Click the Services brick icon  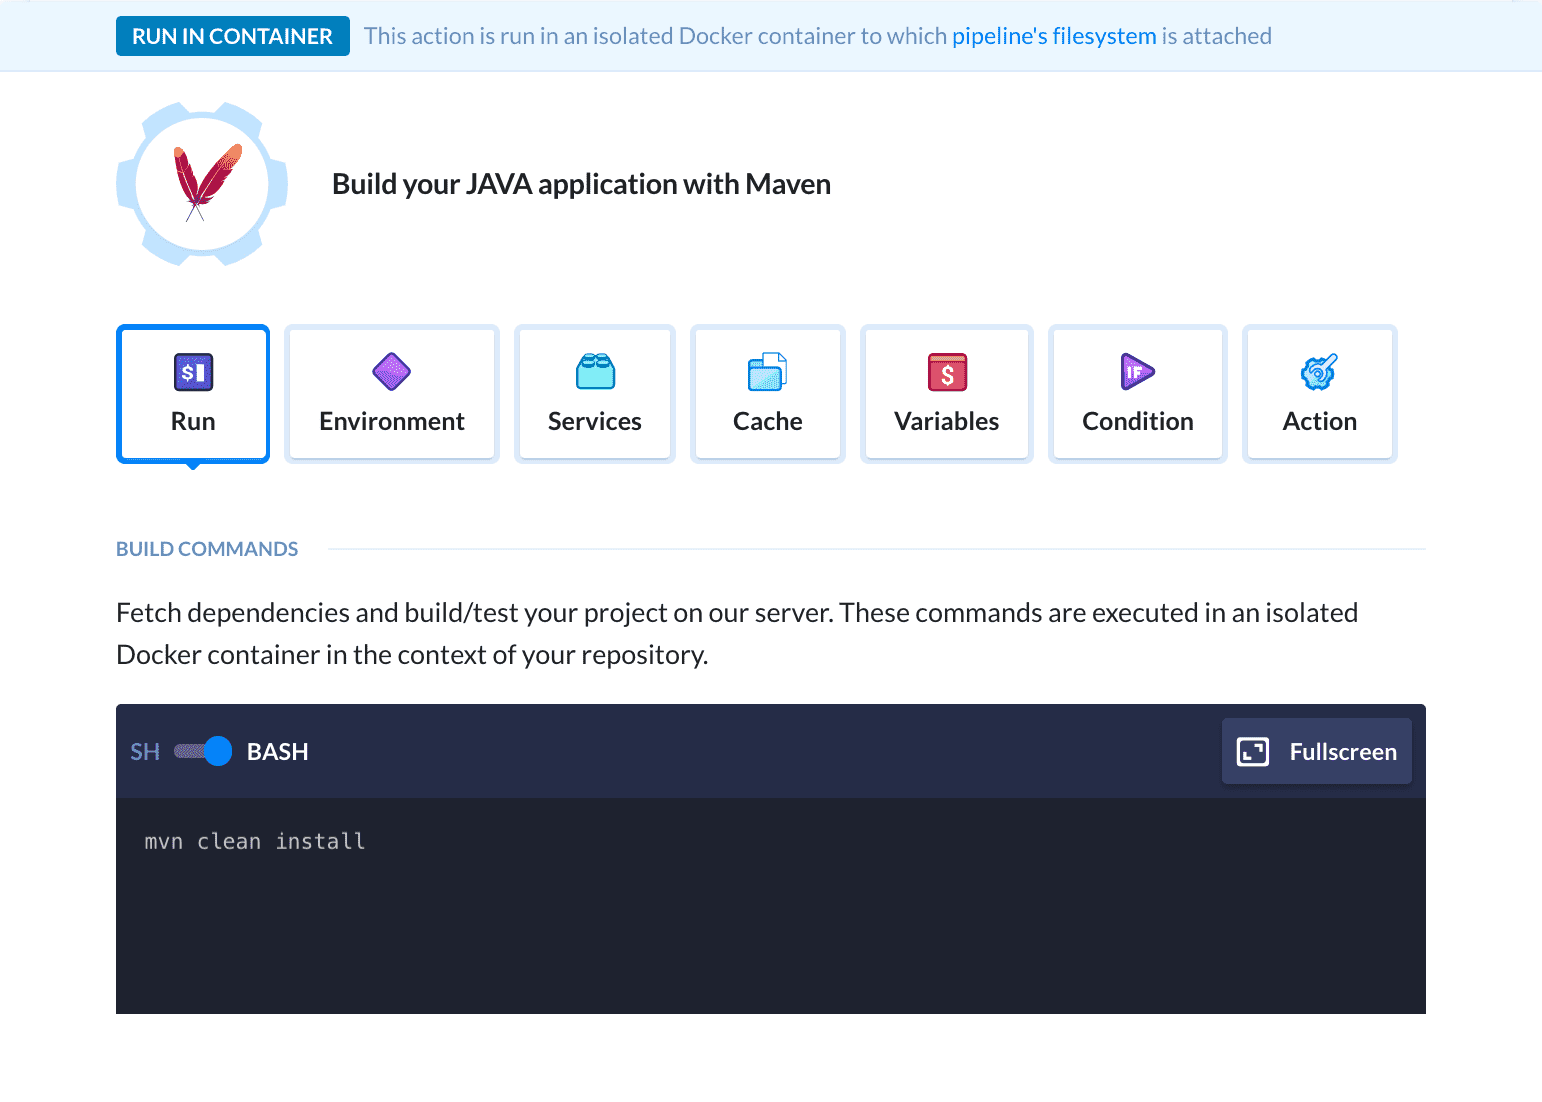point(595,372)
